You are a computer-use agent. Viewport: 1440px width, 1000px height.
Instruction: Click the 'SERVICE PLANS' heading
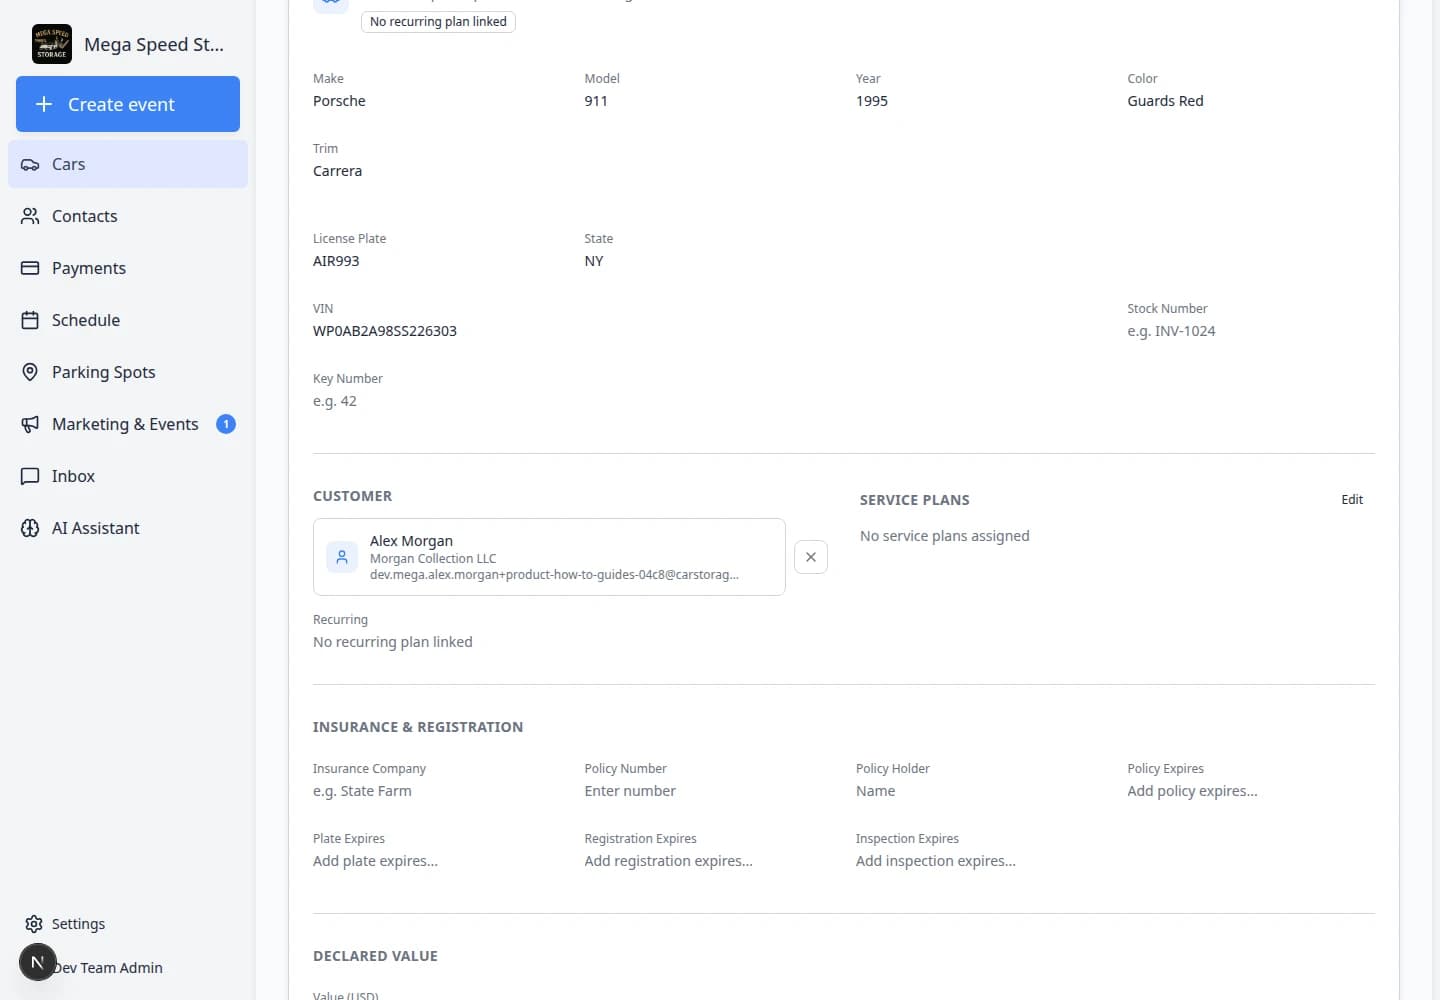pyautogui.click(x=915, y=500)
